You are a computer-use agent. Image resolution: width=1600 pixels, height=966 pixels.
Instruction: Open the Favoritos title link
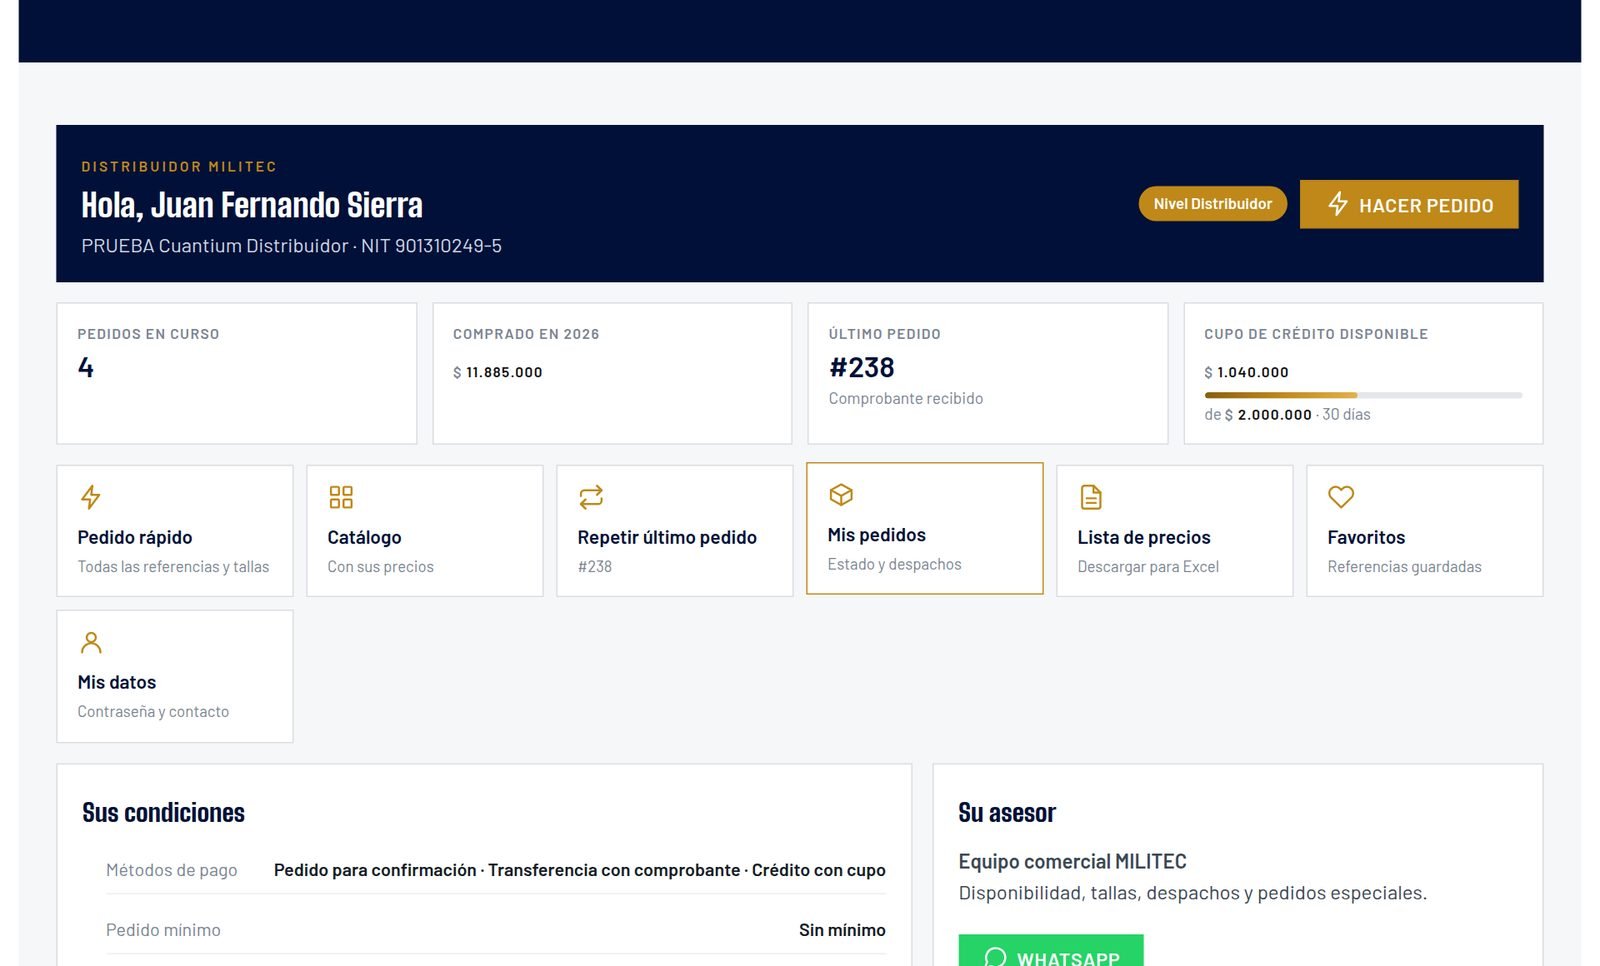pyautogui.click(x=1366, y=537)
